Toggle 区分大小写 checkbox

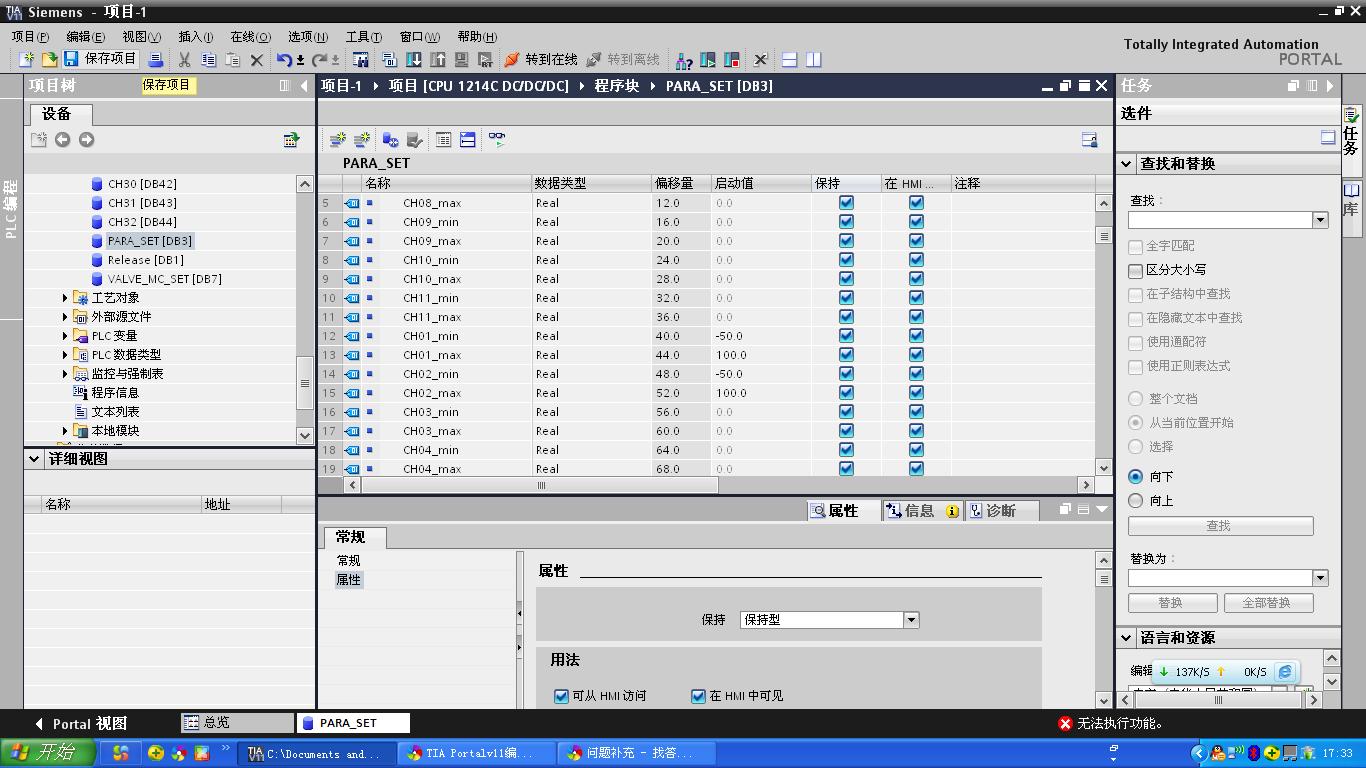point(1135,270)
